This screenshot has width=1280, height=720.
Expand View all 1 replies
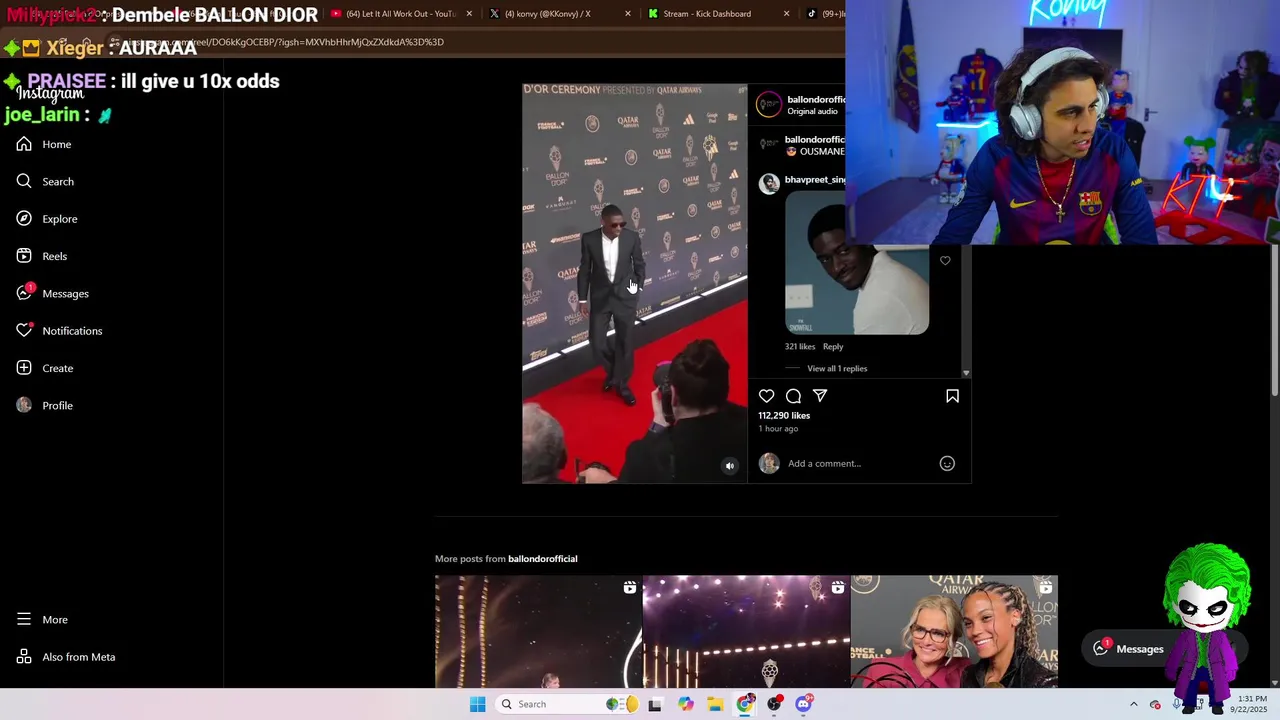837,369
